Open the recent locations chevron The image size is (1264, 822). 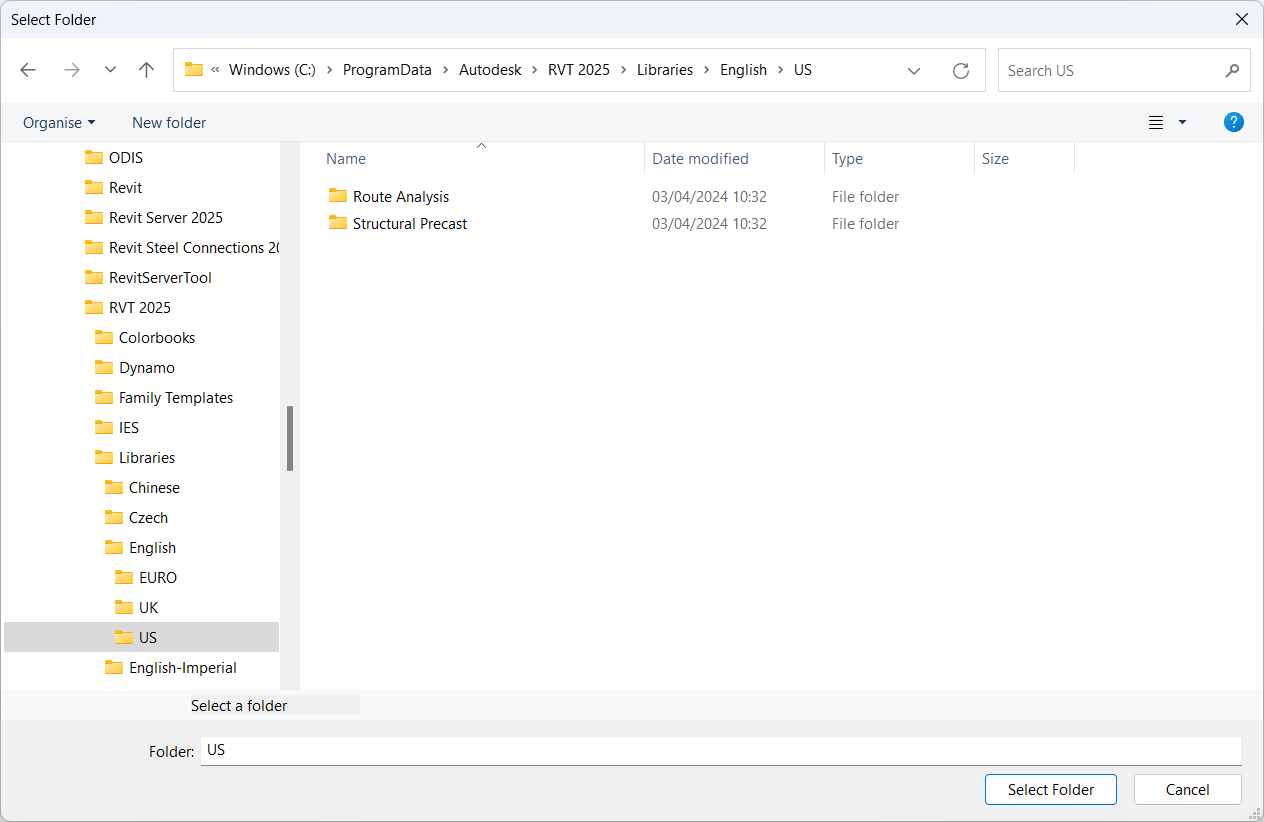(110, 70)
